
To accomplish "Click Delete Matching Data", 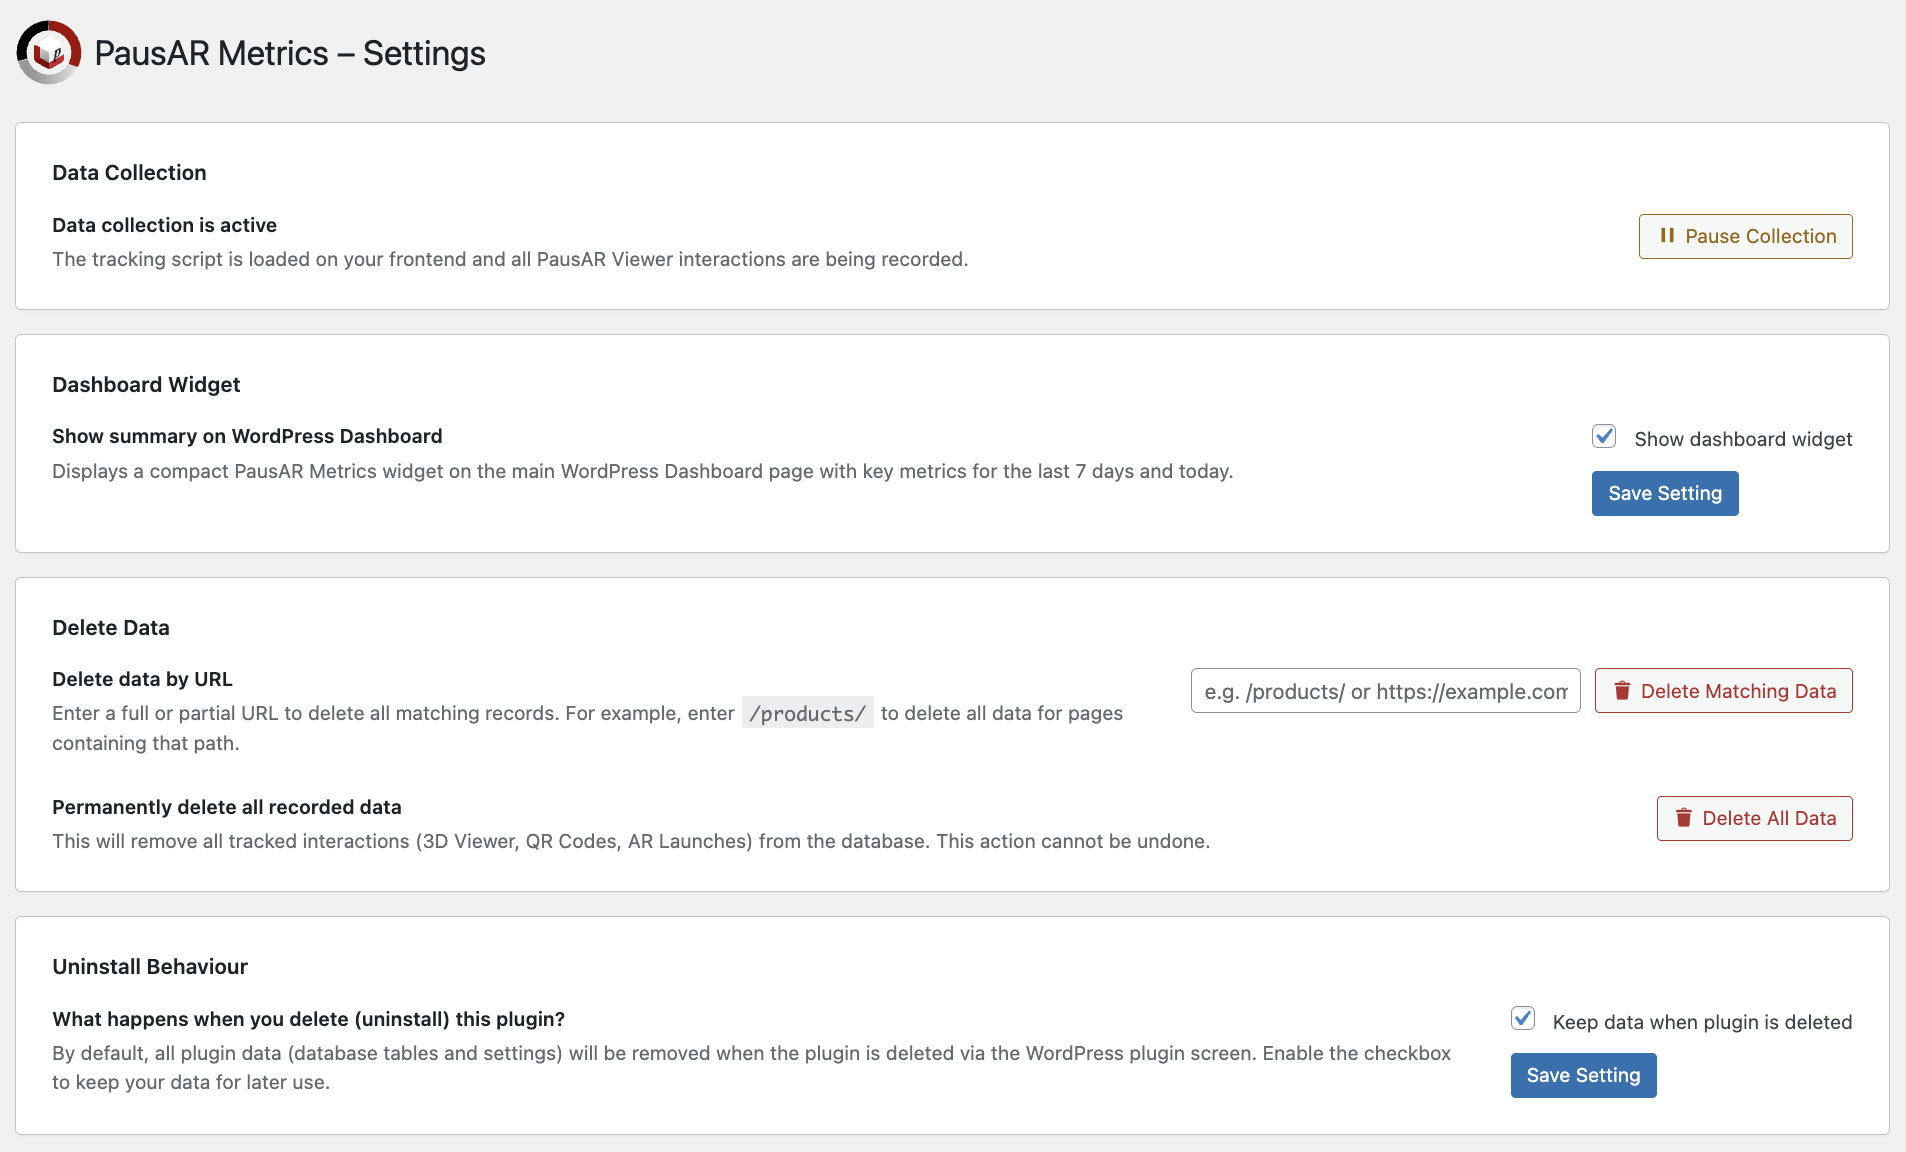I will click(1722, 690).
